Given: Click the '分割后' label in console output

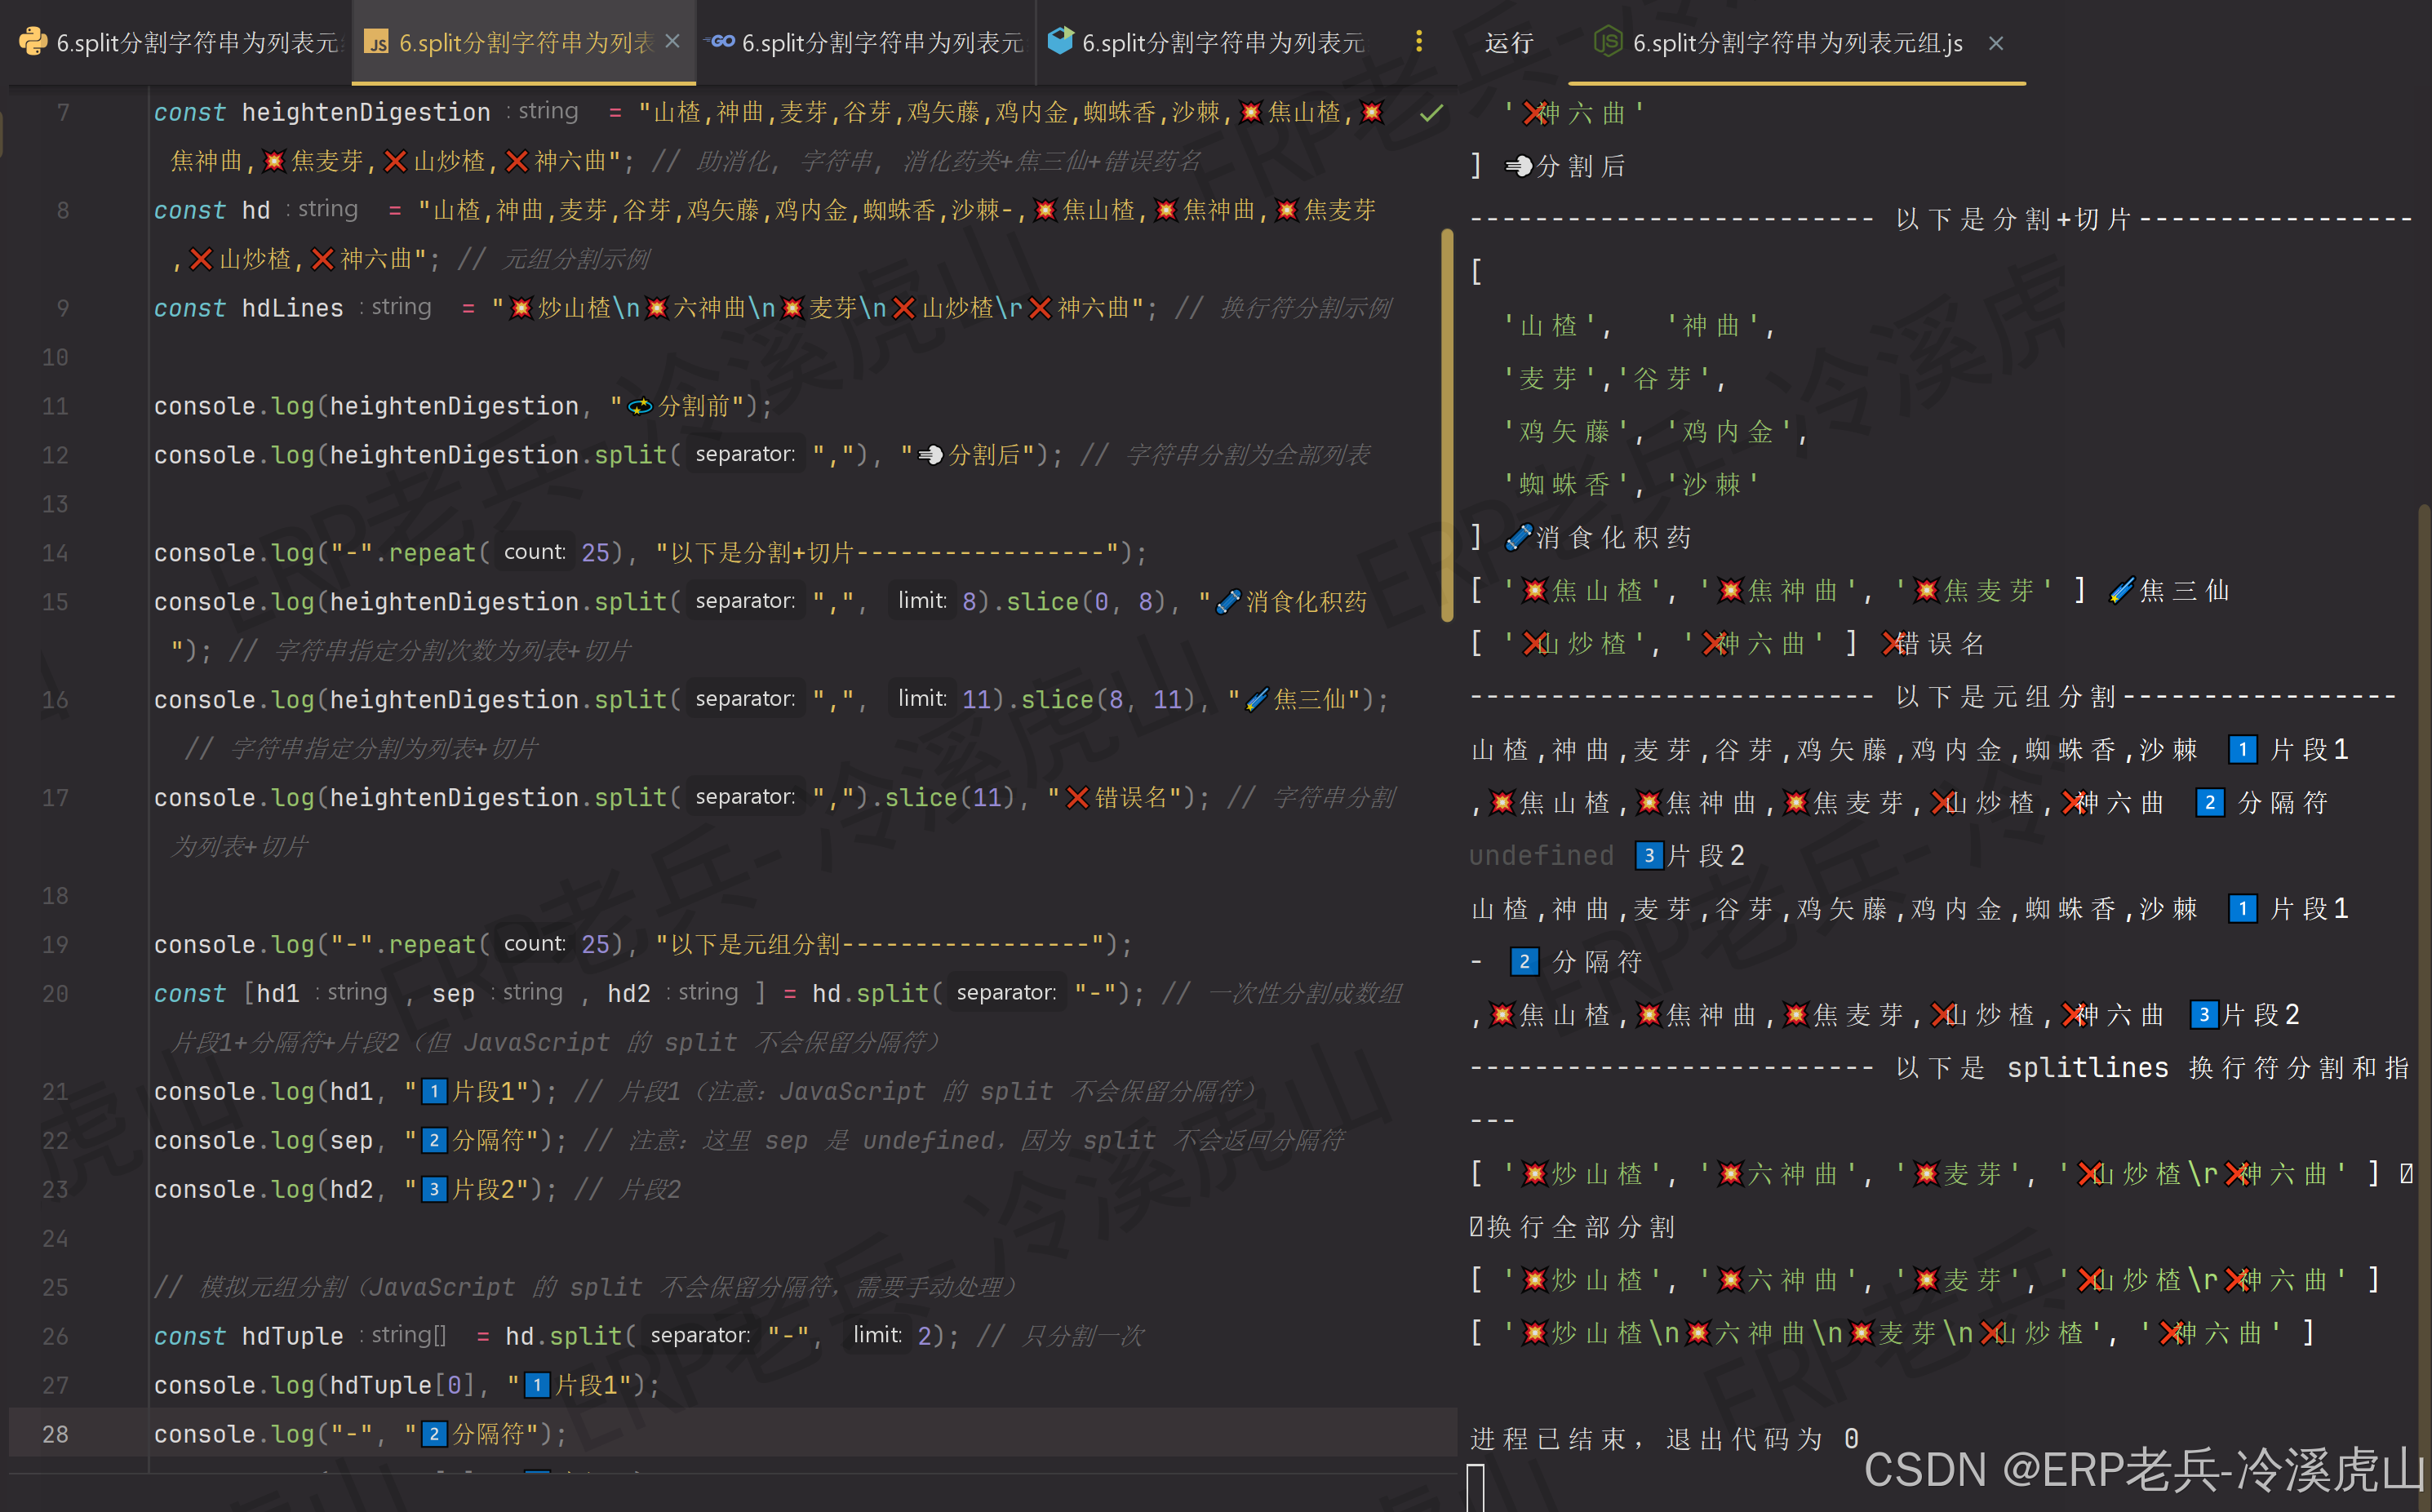Looking at the screenshot, I should point(1580,166).
